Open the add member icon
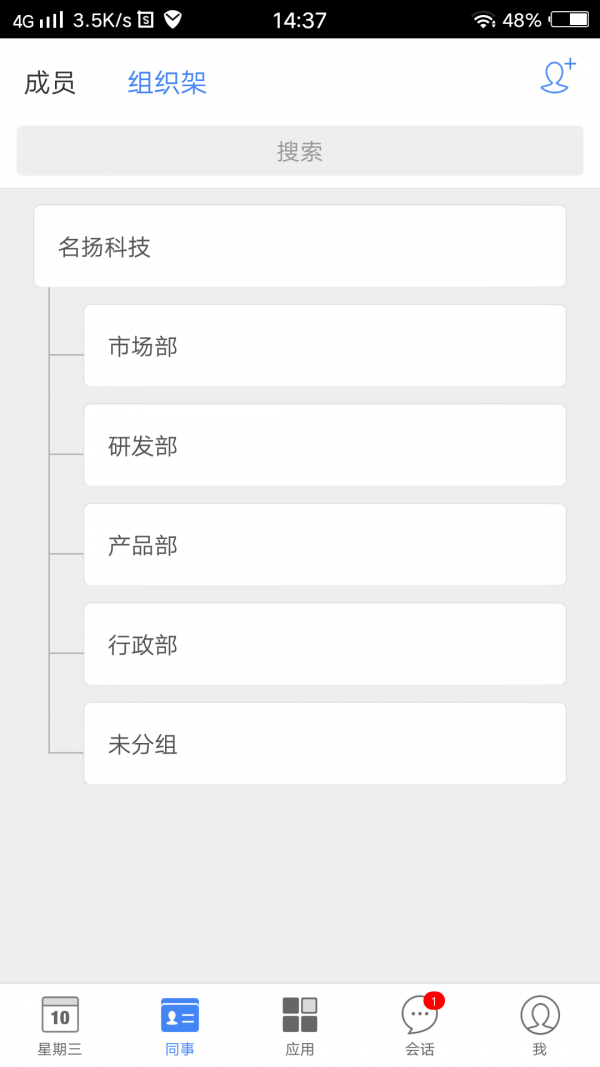 pos(557,78)
